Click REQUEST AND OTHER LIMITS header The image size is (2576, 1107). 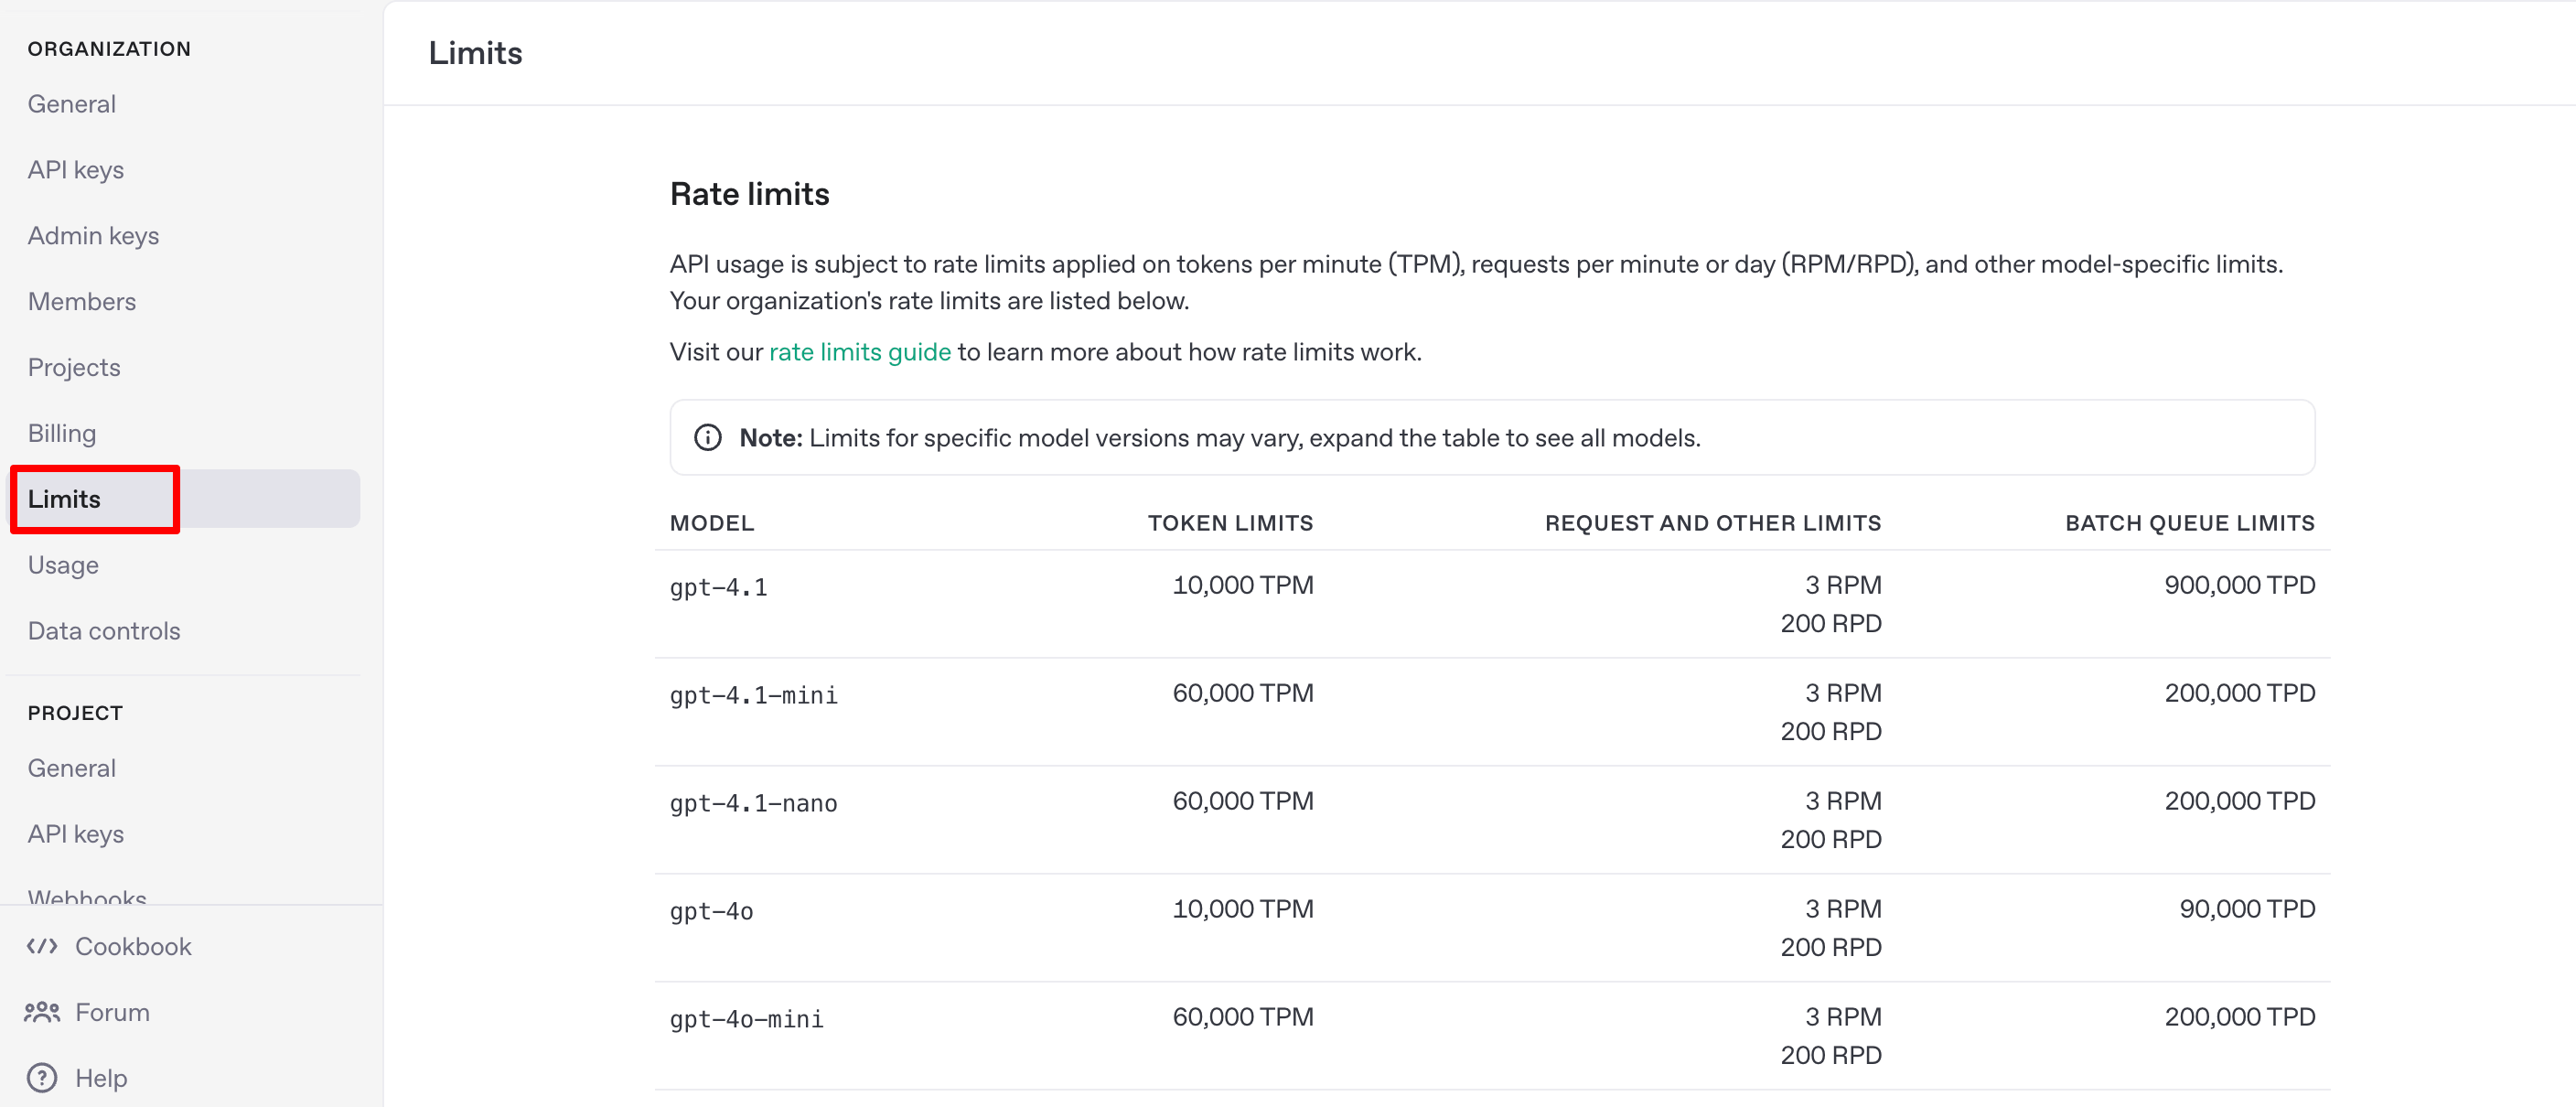[1712, 523]
